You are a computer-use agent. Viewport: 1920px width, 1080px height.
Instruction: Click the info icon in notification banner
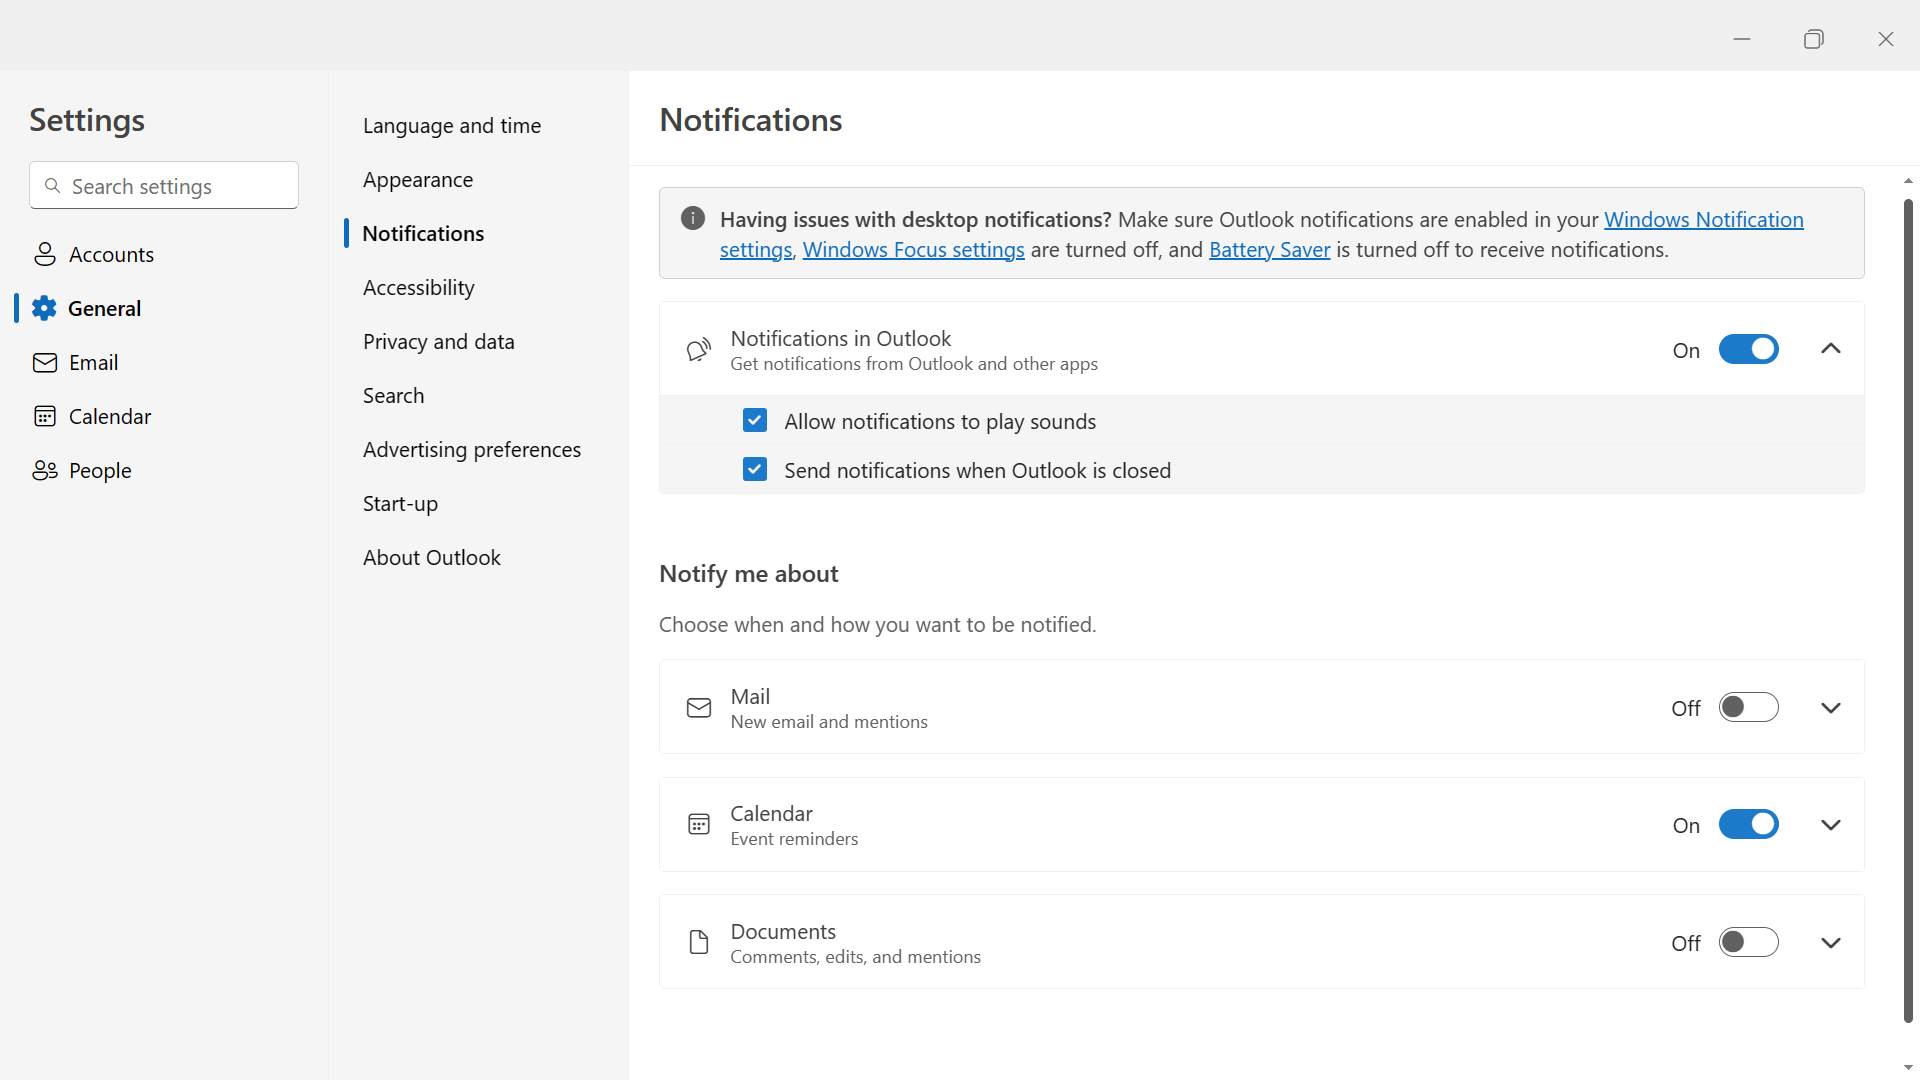point(693,219)
